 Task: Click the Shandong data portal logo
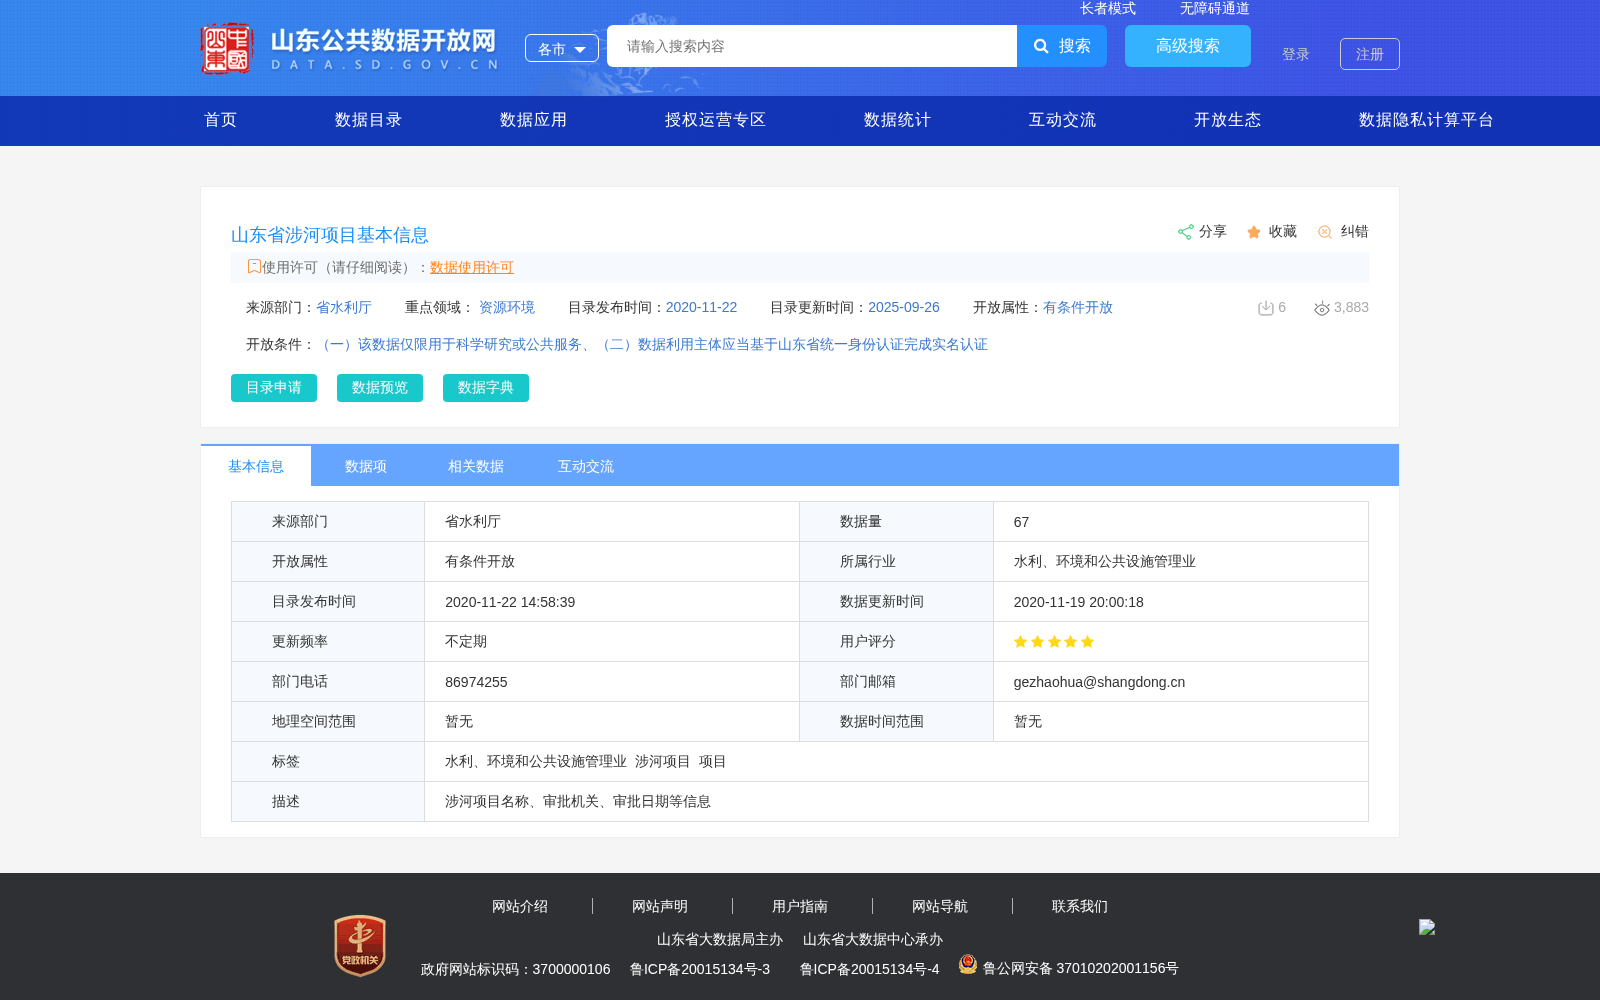tap(350, 48)
